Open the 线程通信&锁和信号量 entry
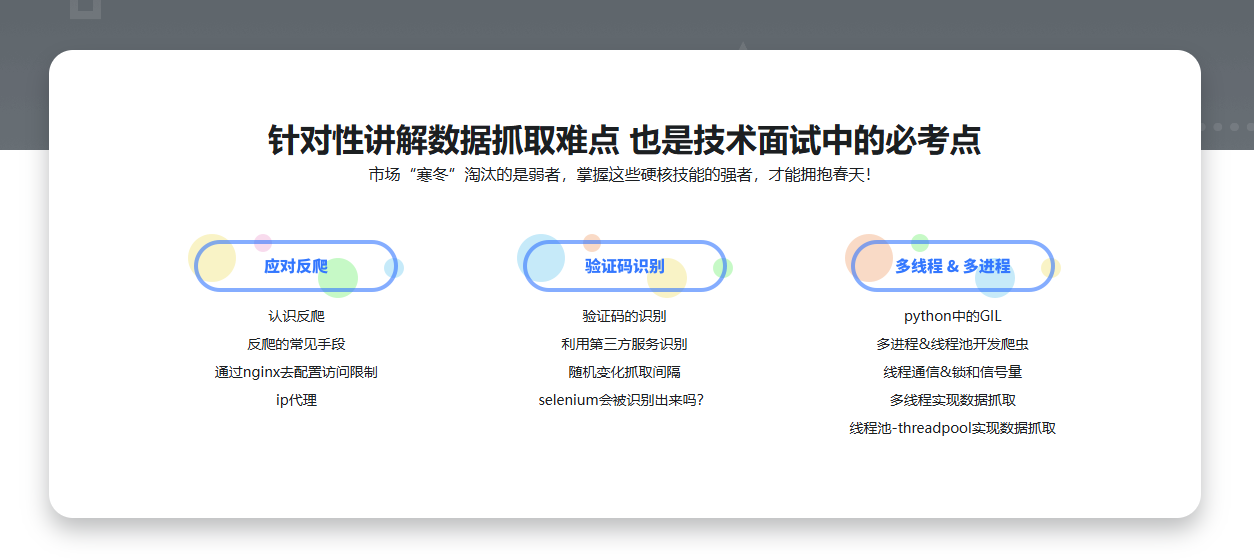This screenshot has width=1254, height=560. pyautogui.click(x=952, y=372)
